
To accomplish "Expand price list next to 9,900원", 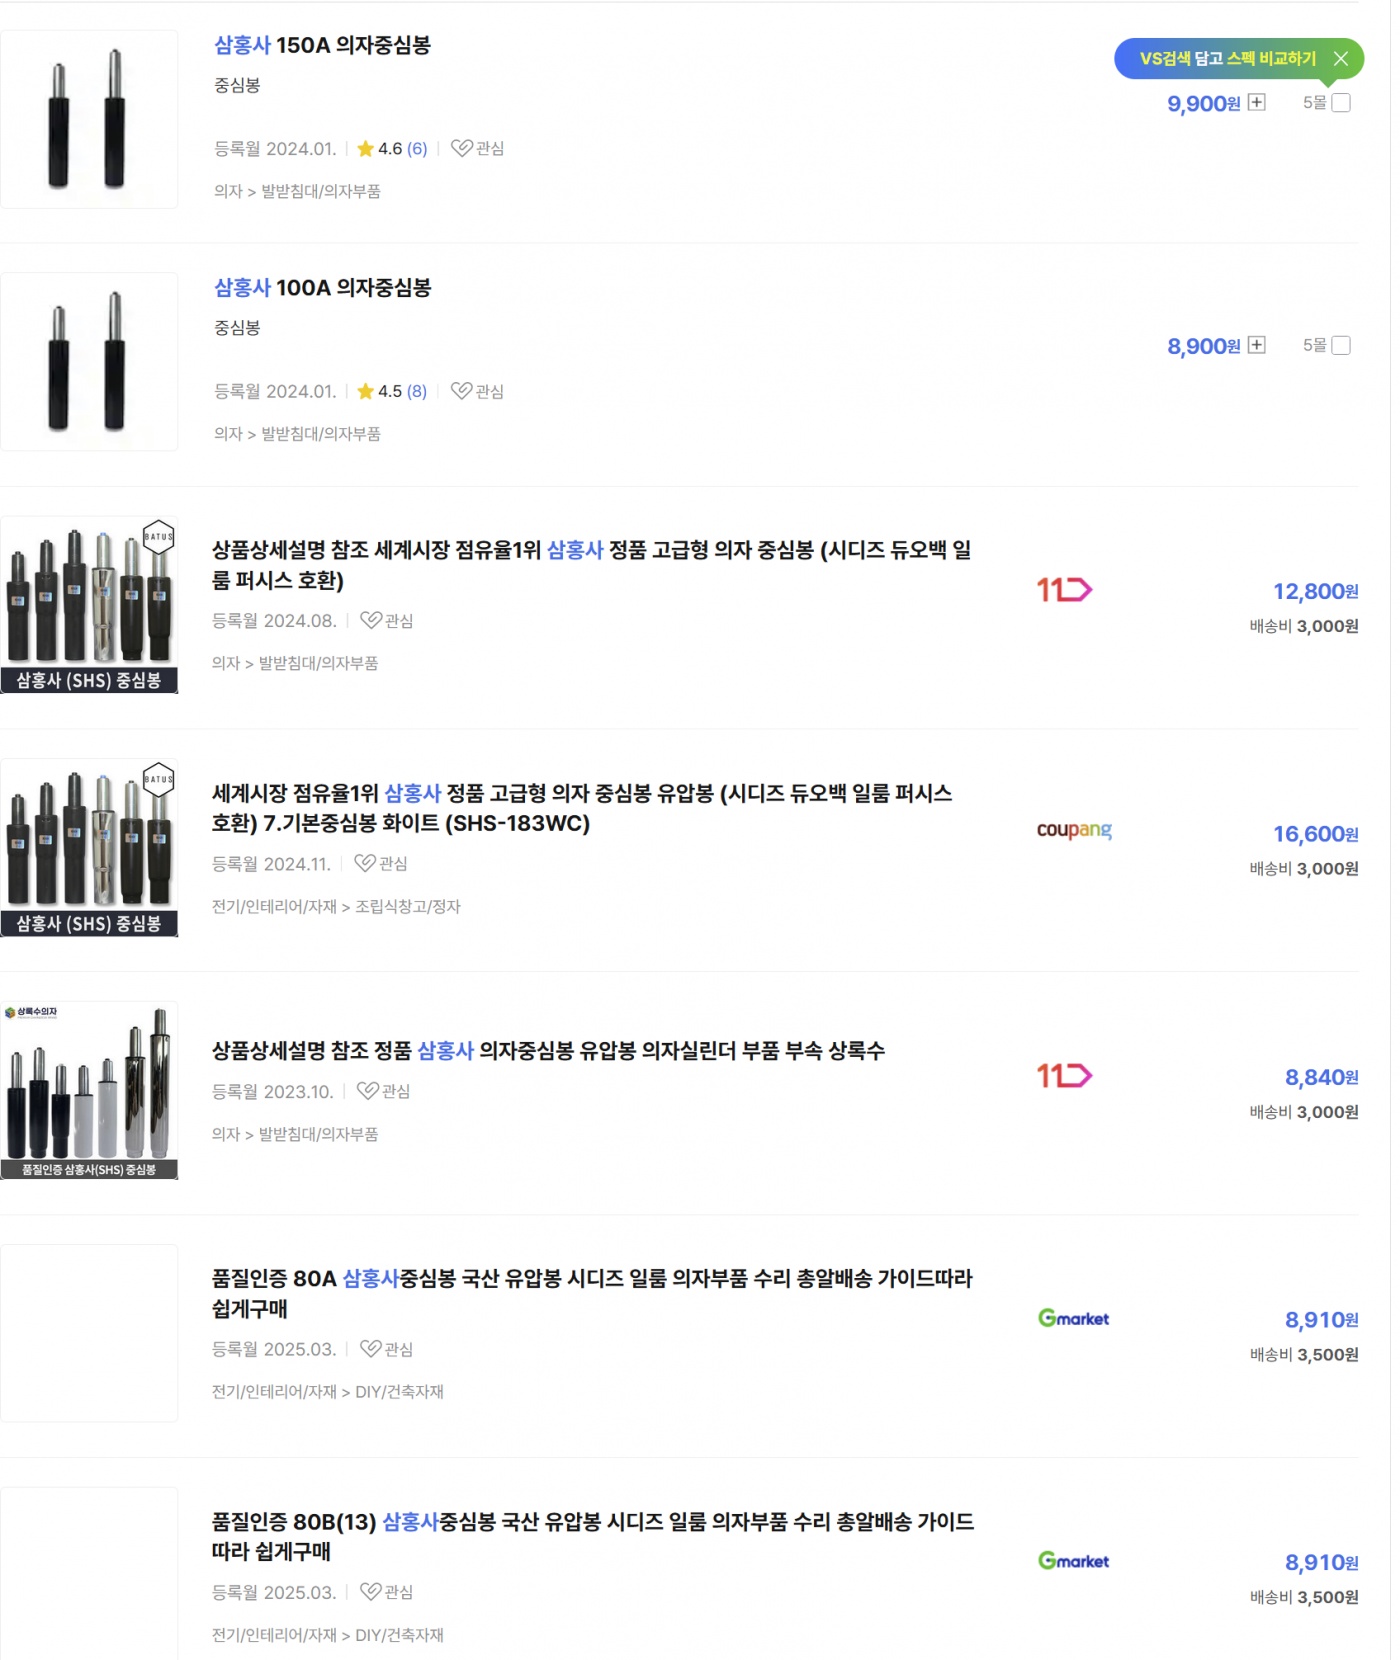I will [1257, 102].
